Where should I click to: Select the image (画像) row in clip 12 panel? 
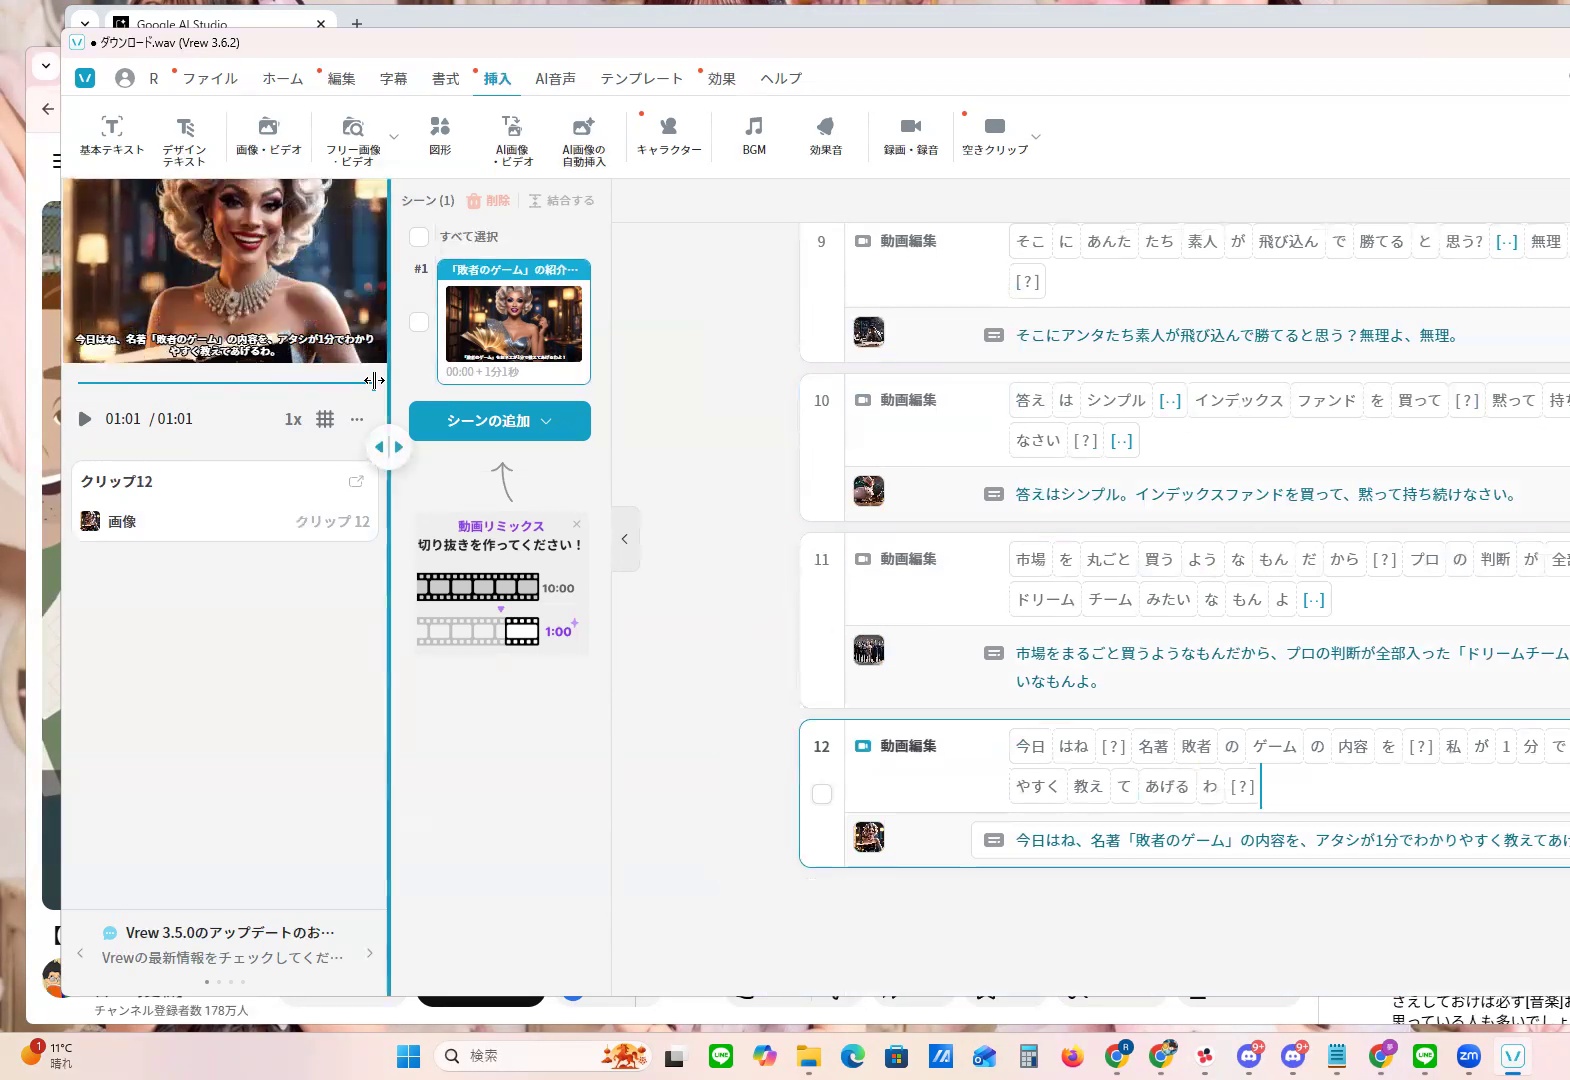click(225, 521)
